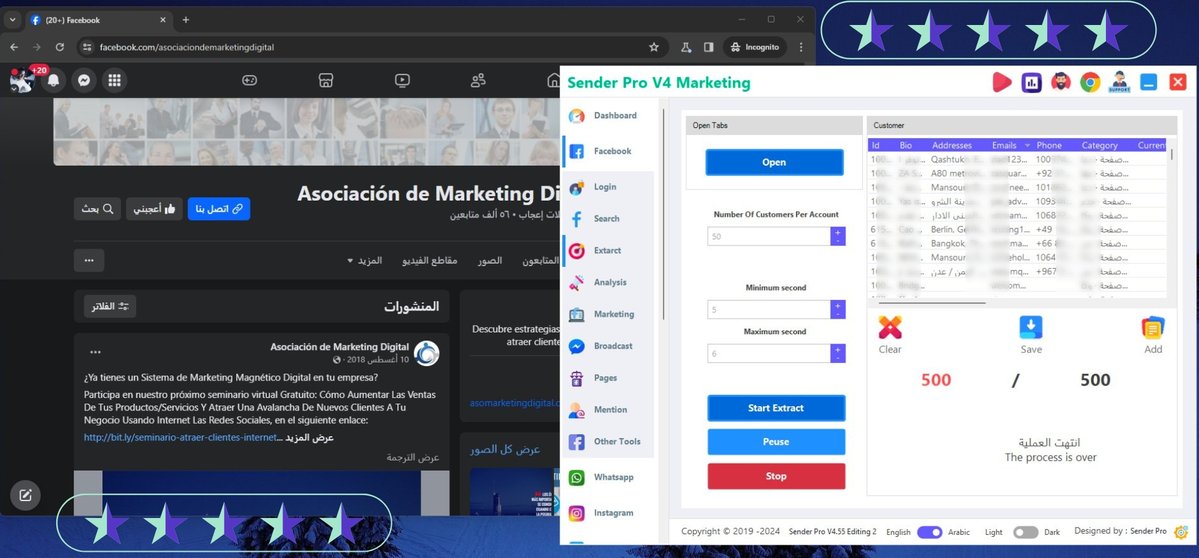Click the Minimum second input field
The image size is (1199, 558).
click(768, 310)
